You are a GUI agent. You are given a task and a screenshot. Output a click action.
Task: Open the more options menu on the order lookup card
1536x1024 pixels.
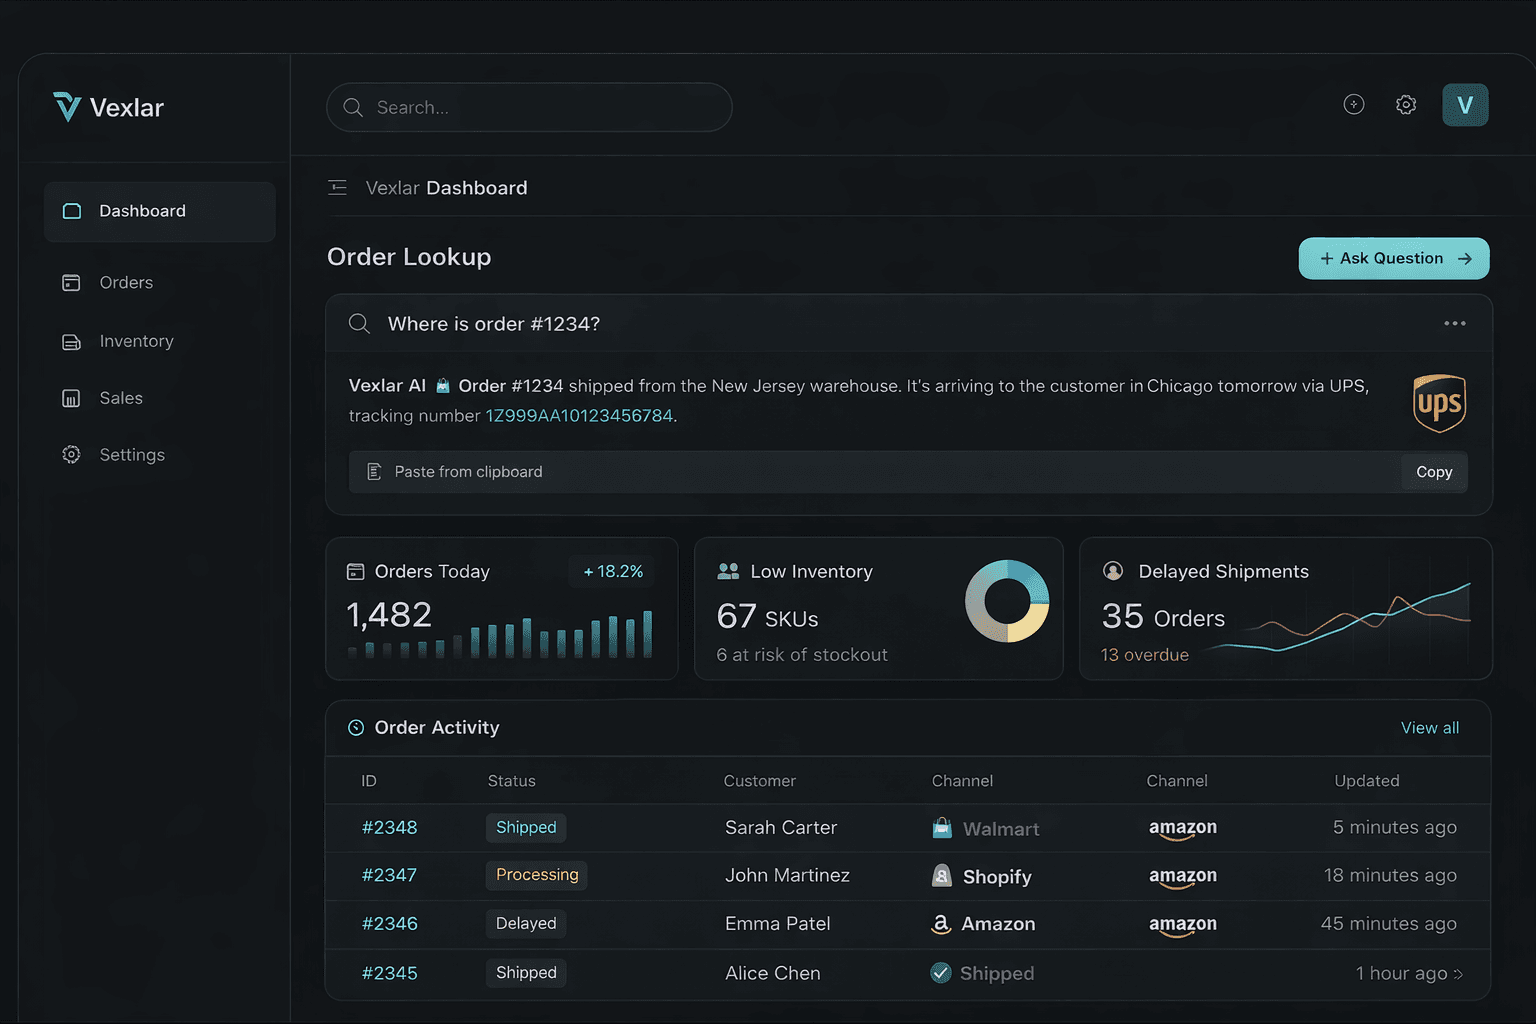coord(1453,323)
